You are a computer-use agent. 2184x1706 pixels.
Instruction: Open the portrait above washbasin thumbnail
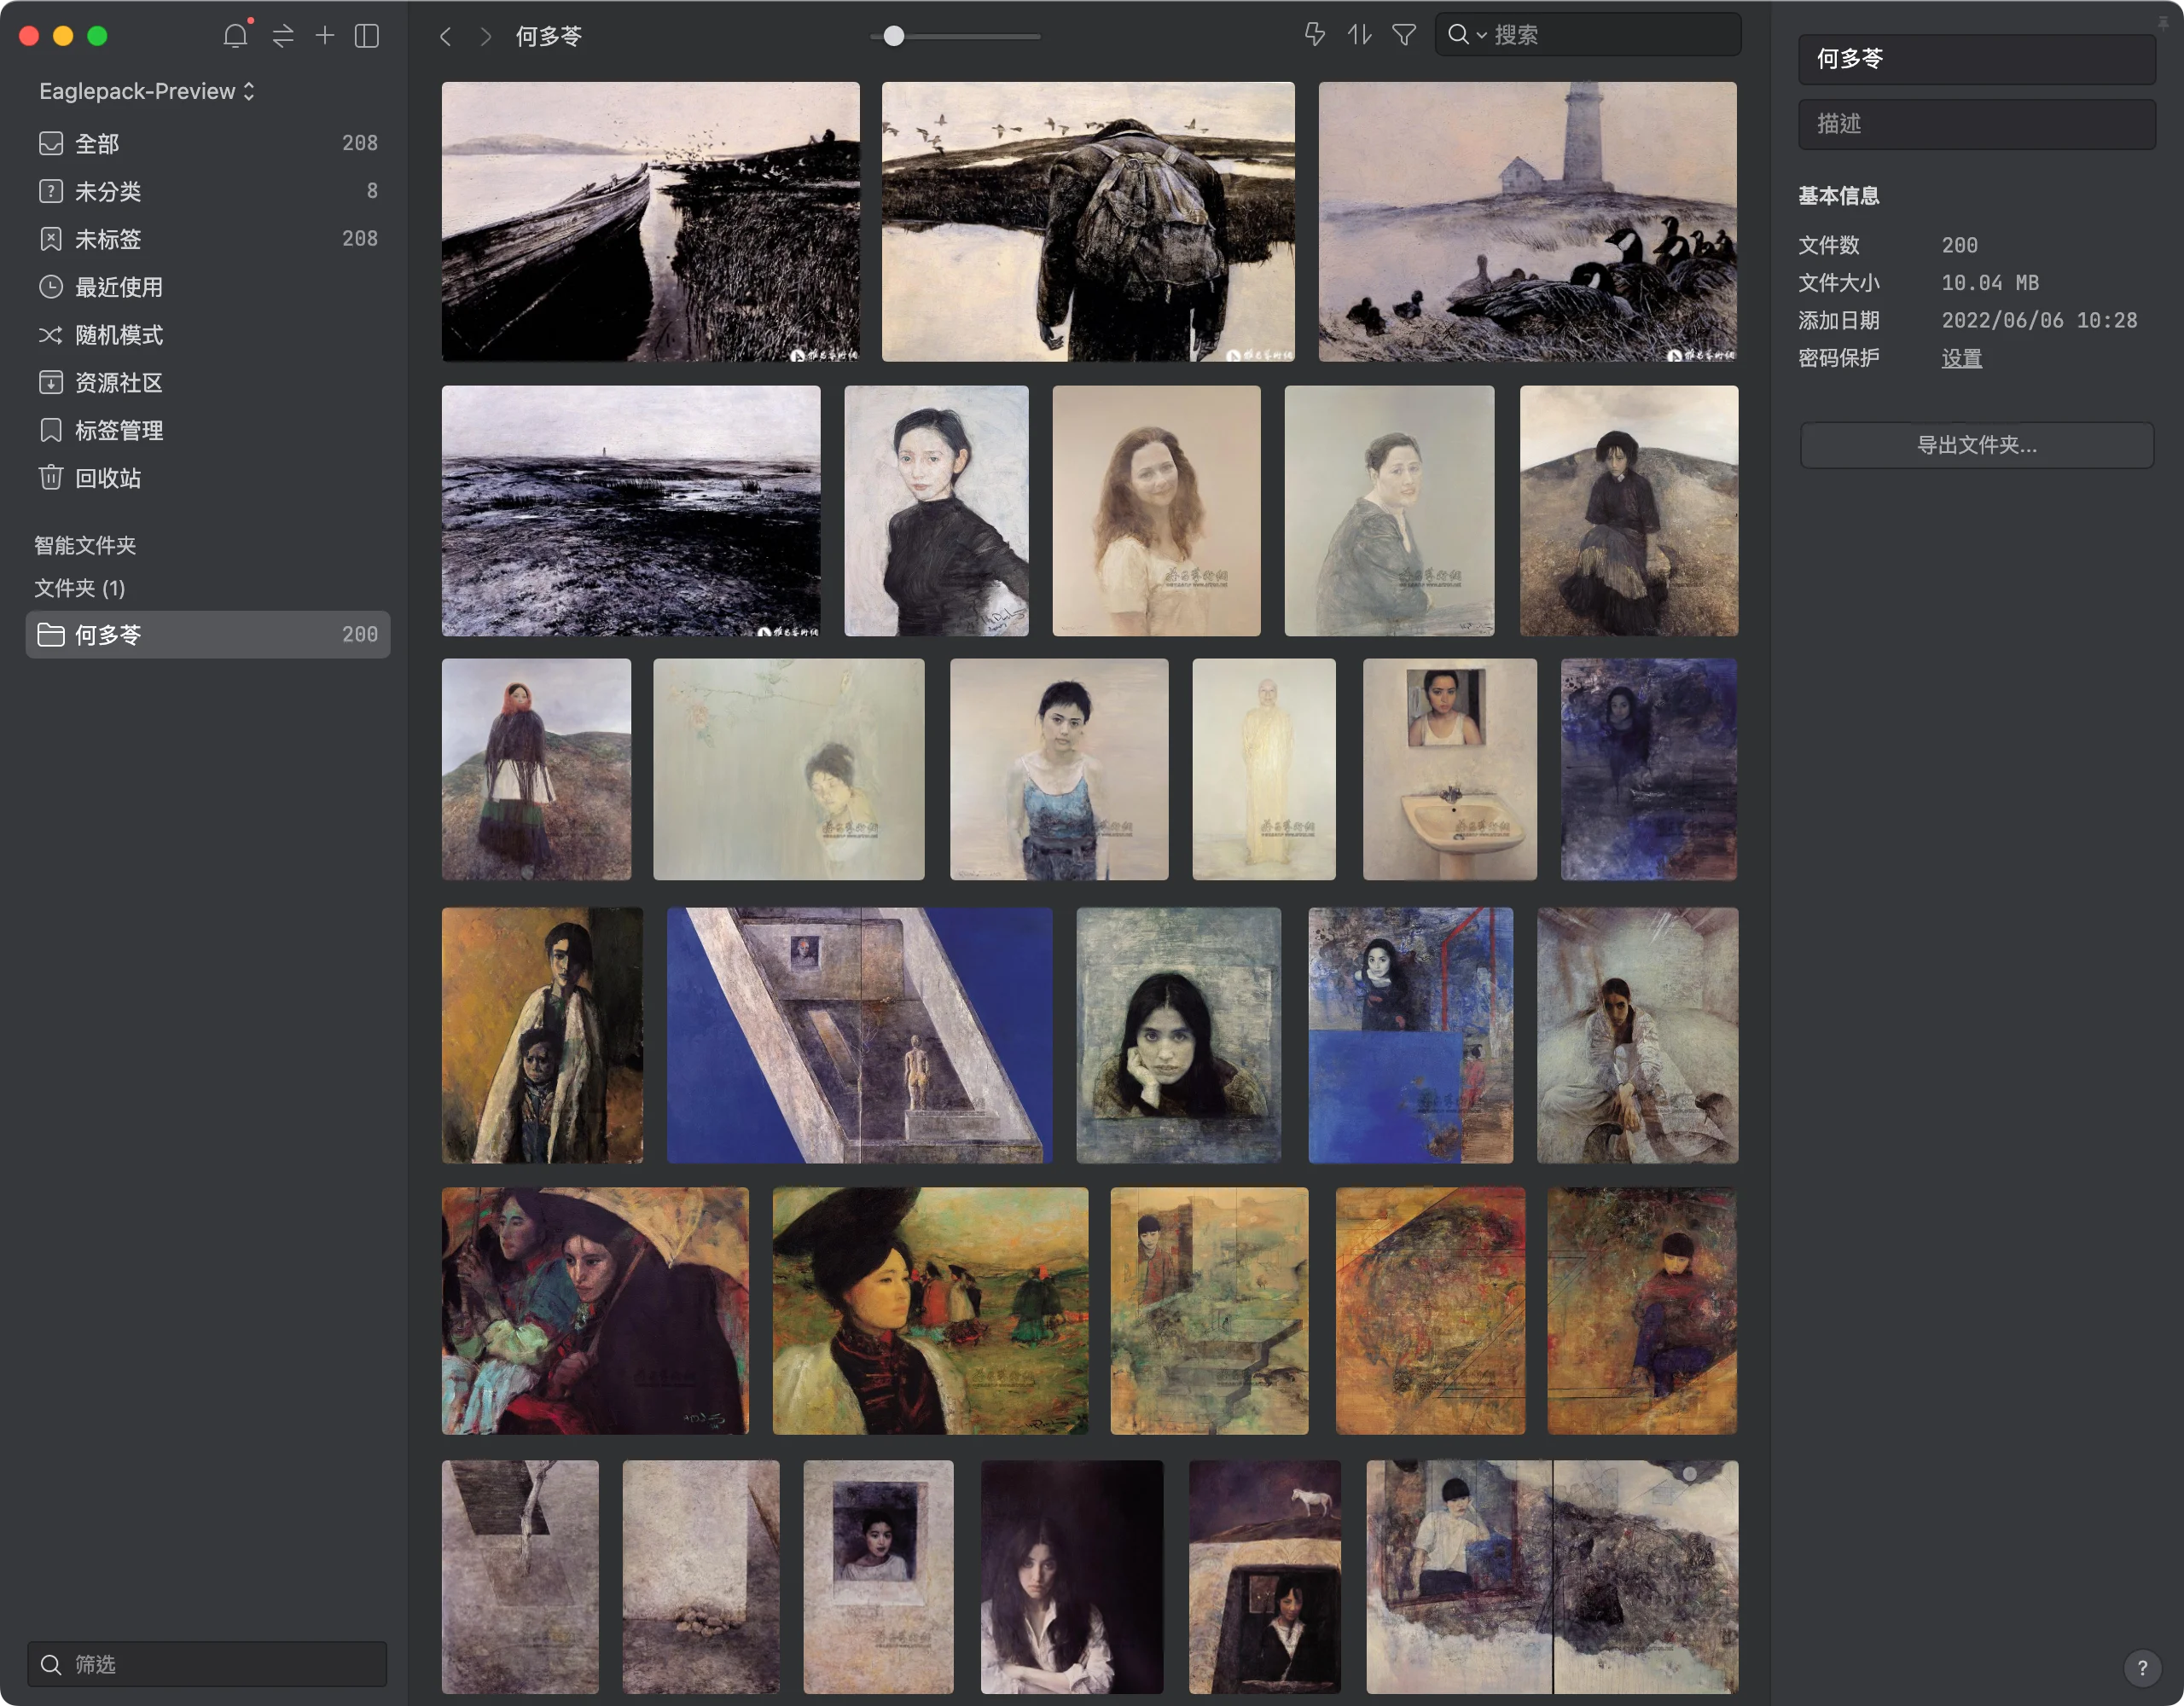pyautogui.click(x=1449, y=769)
